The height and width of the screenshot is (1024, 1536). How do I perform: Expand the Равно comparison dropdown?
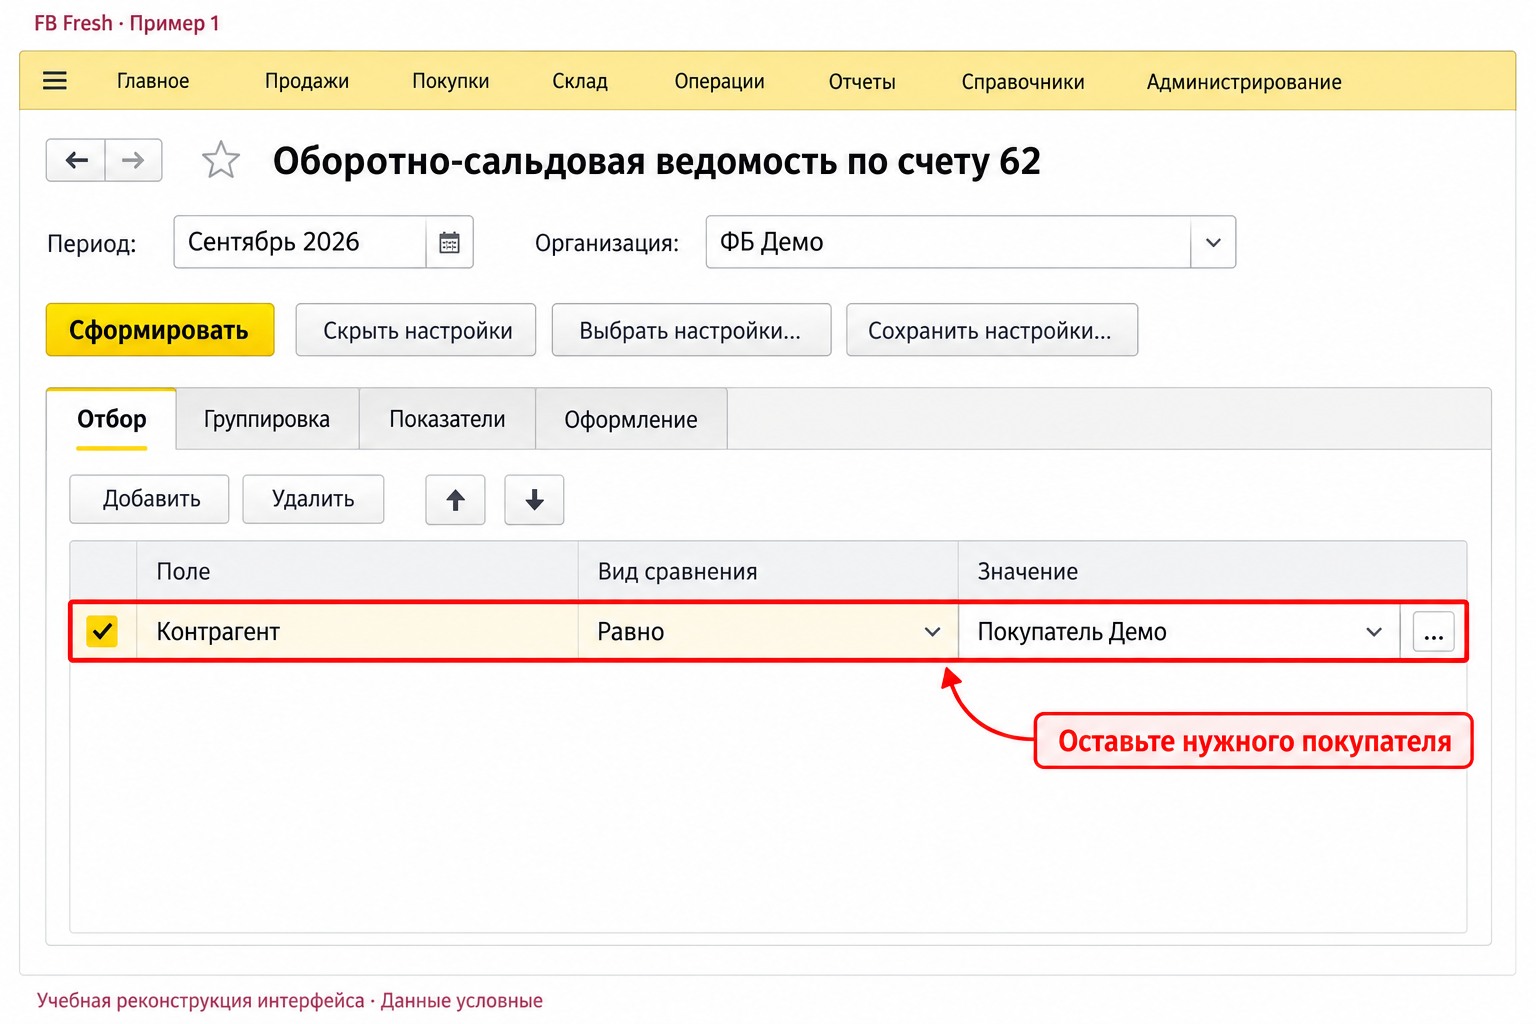coord(932,632)
